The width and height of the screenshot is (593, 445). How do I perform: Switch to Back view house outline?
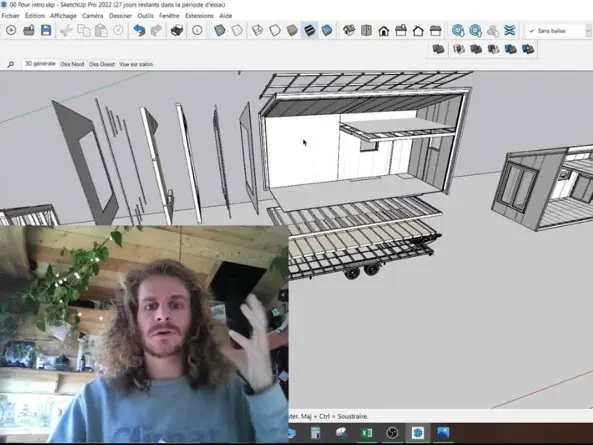tap(418, 30)
